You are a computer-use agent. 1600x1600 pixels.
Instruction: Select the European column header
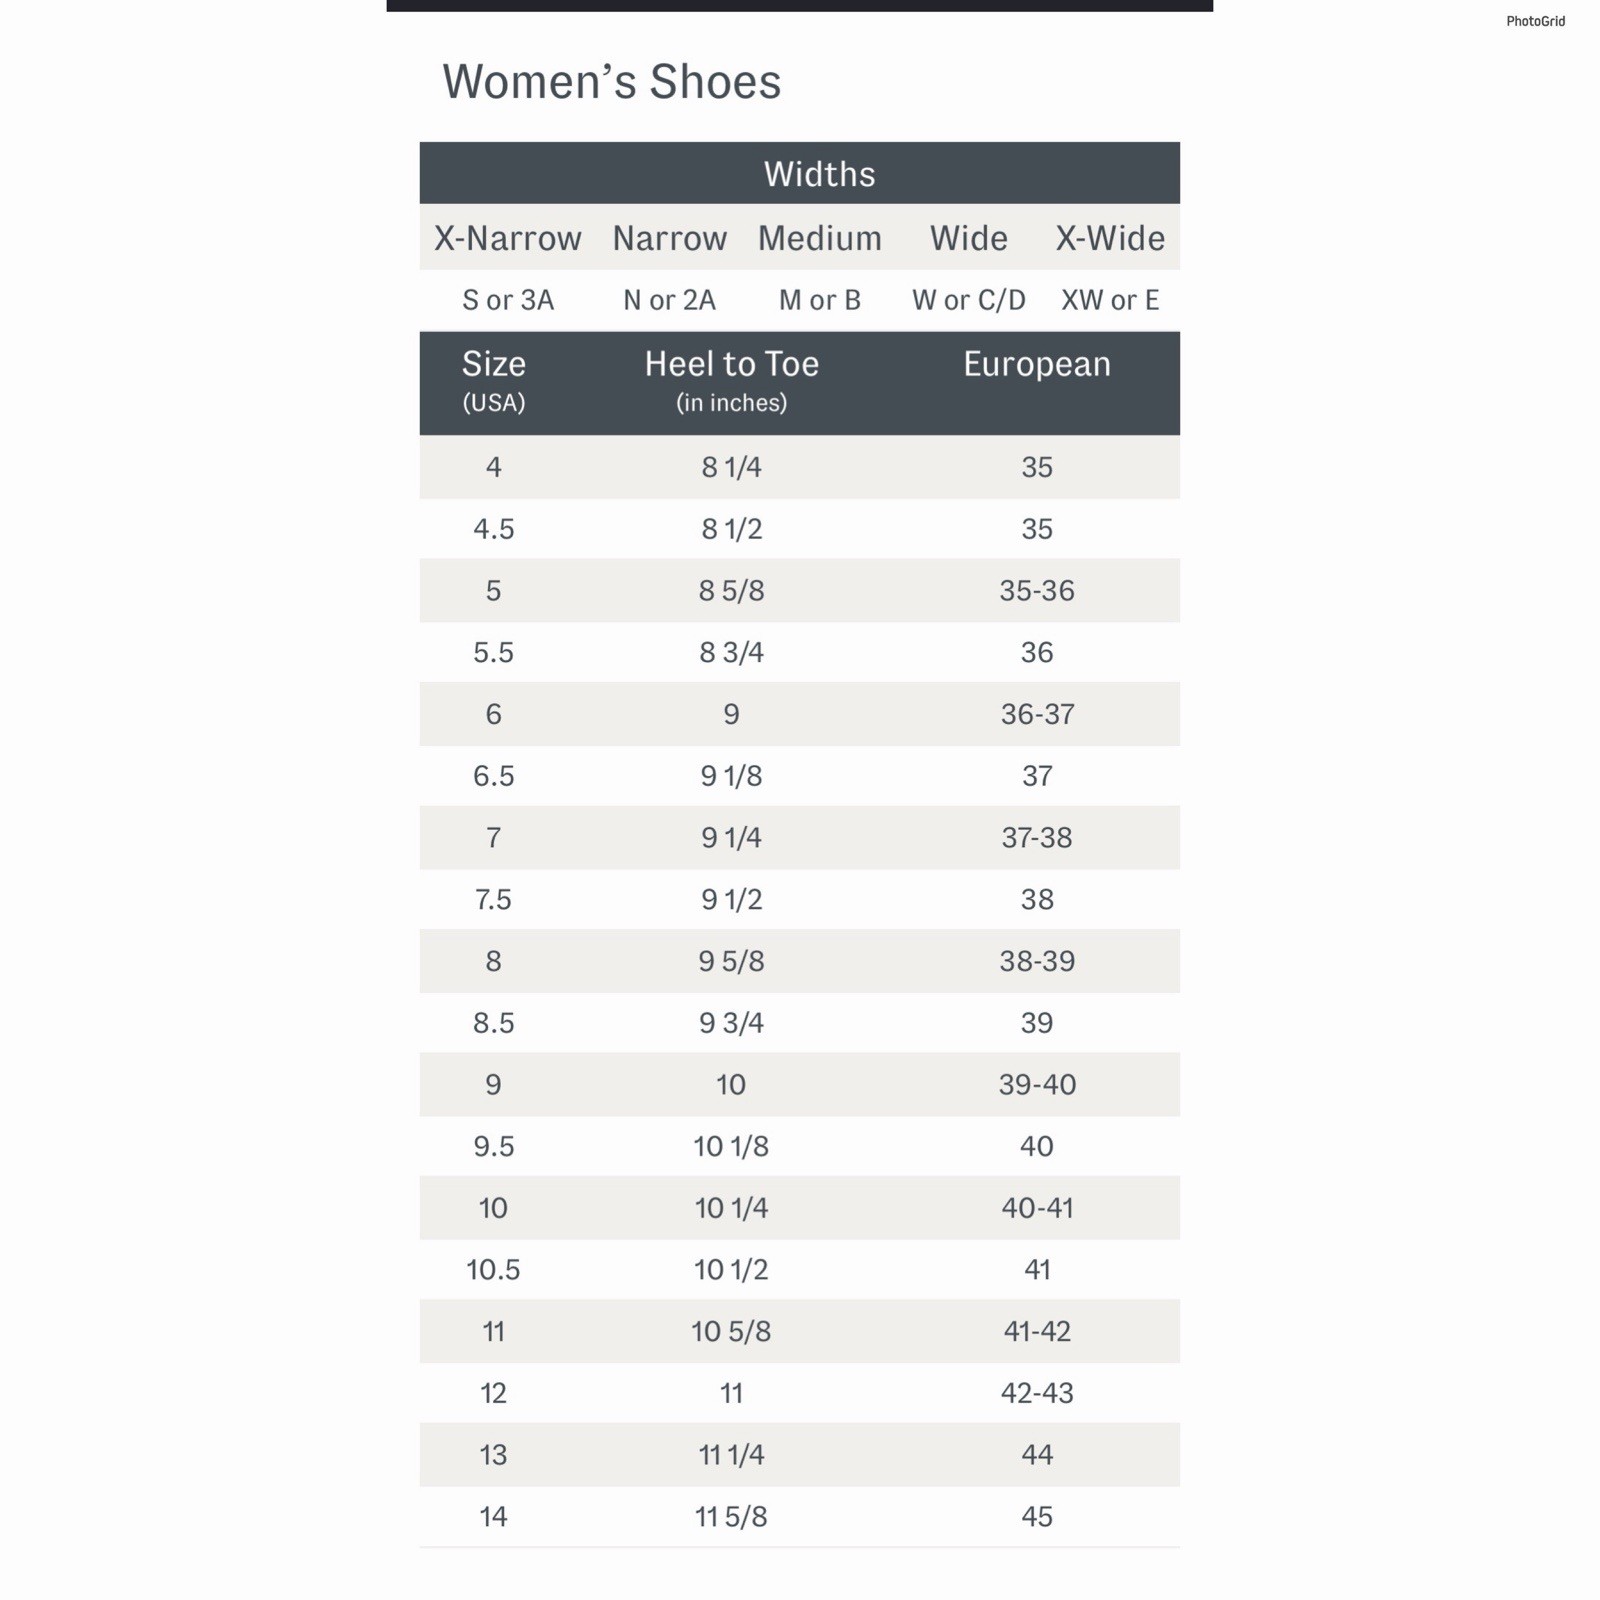(x=1037, y=364)
